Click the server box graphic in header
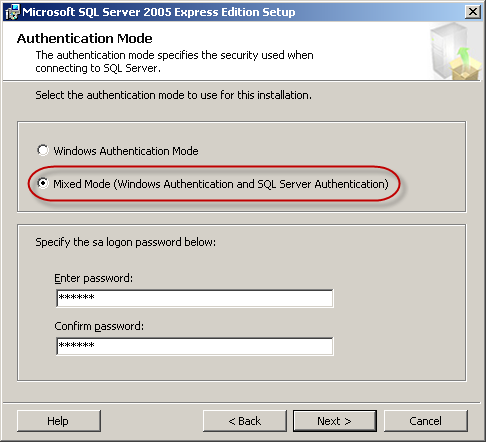 click(x=455, y=51)
